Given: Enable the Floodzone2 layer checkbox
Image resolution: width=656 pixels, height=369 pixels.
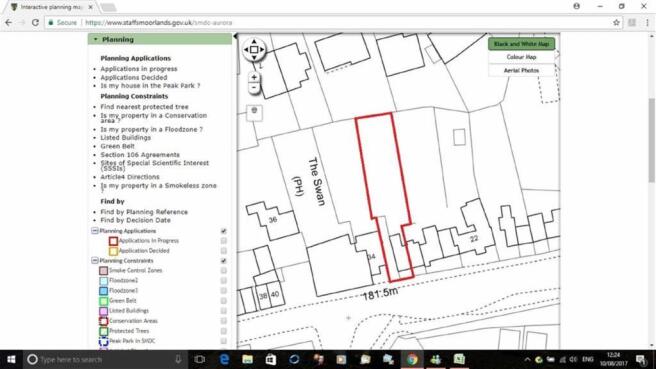Looking at the screenshot, I should (223, 280).
